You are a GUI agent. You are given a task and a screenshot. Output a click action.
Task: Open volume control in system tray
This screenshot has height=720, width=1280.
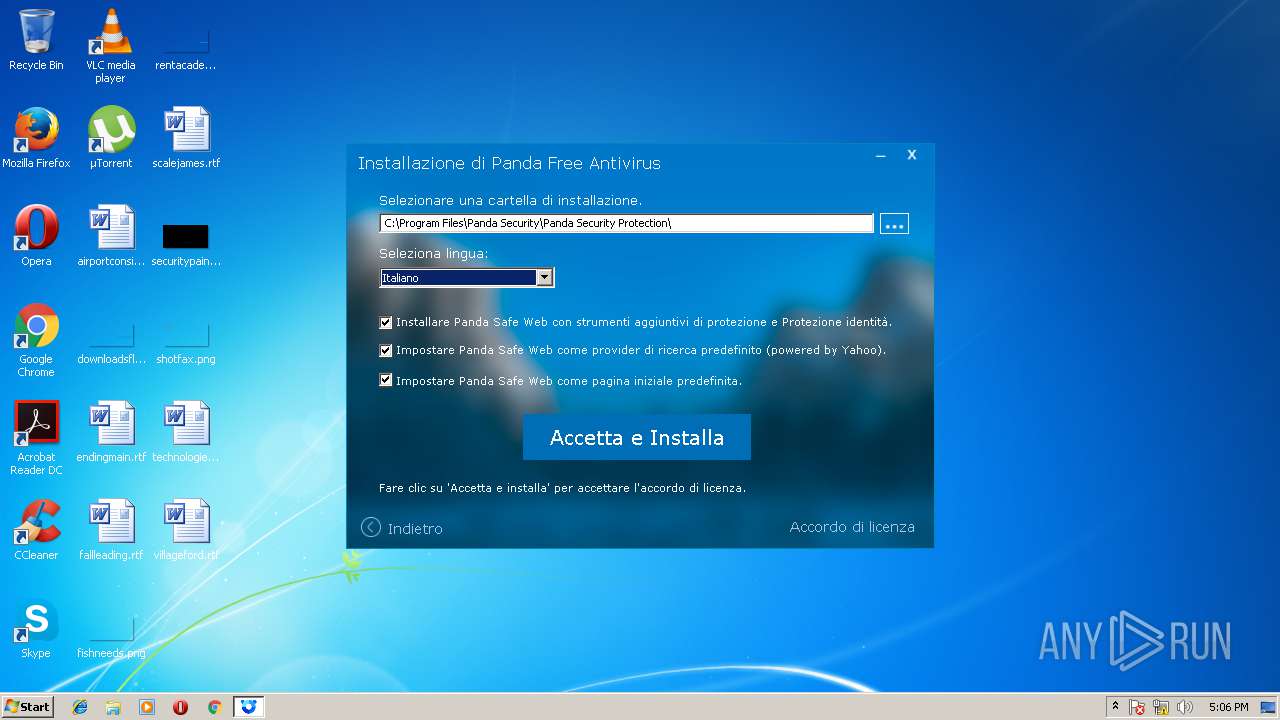[x=1185, y=707]
